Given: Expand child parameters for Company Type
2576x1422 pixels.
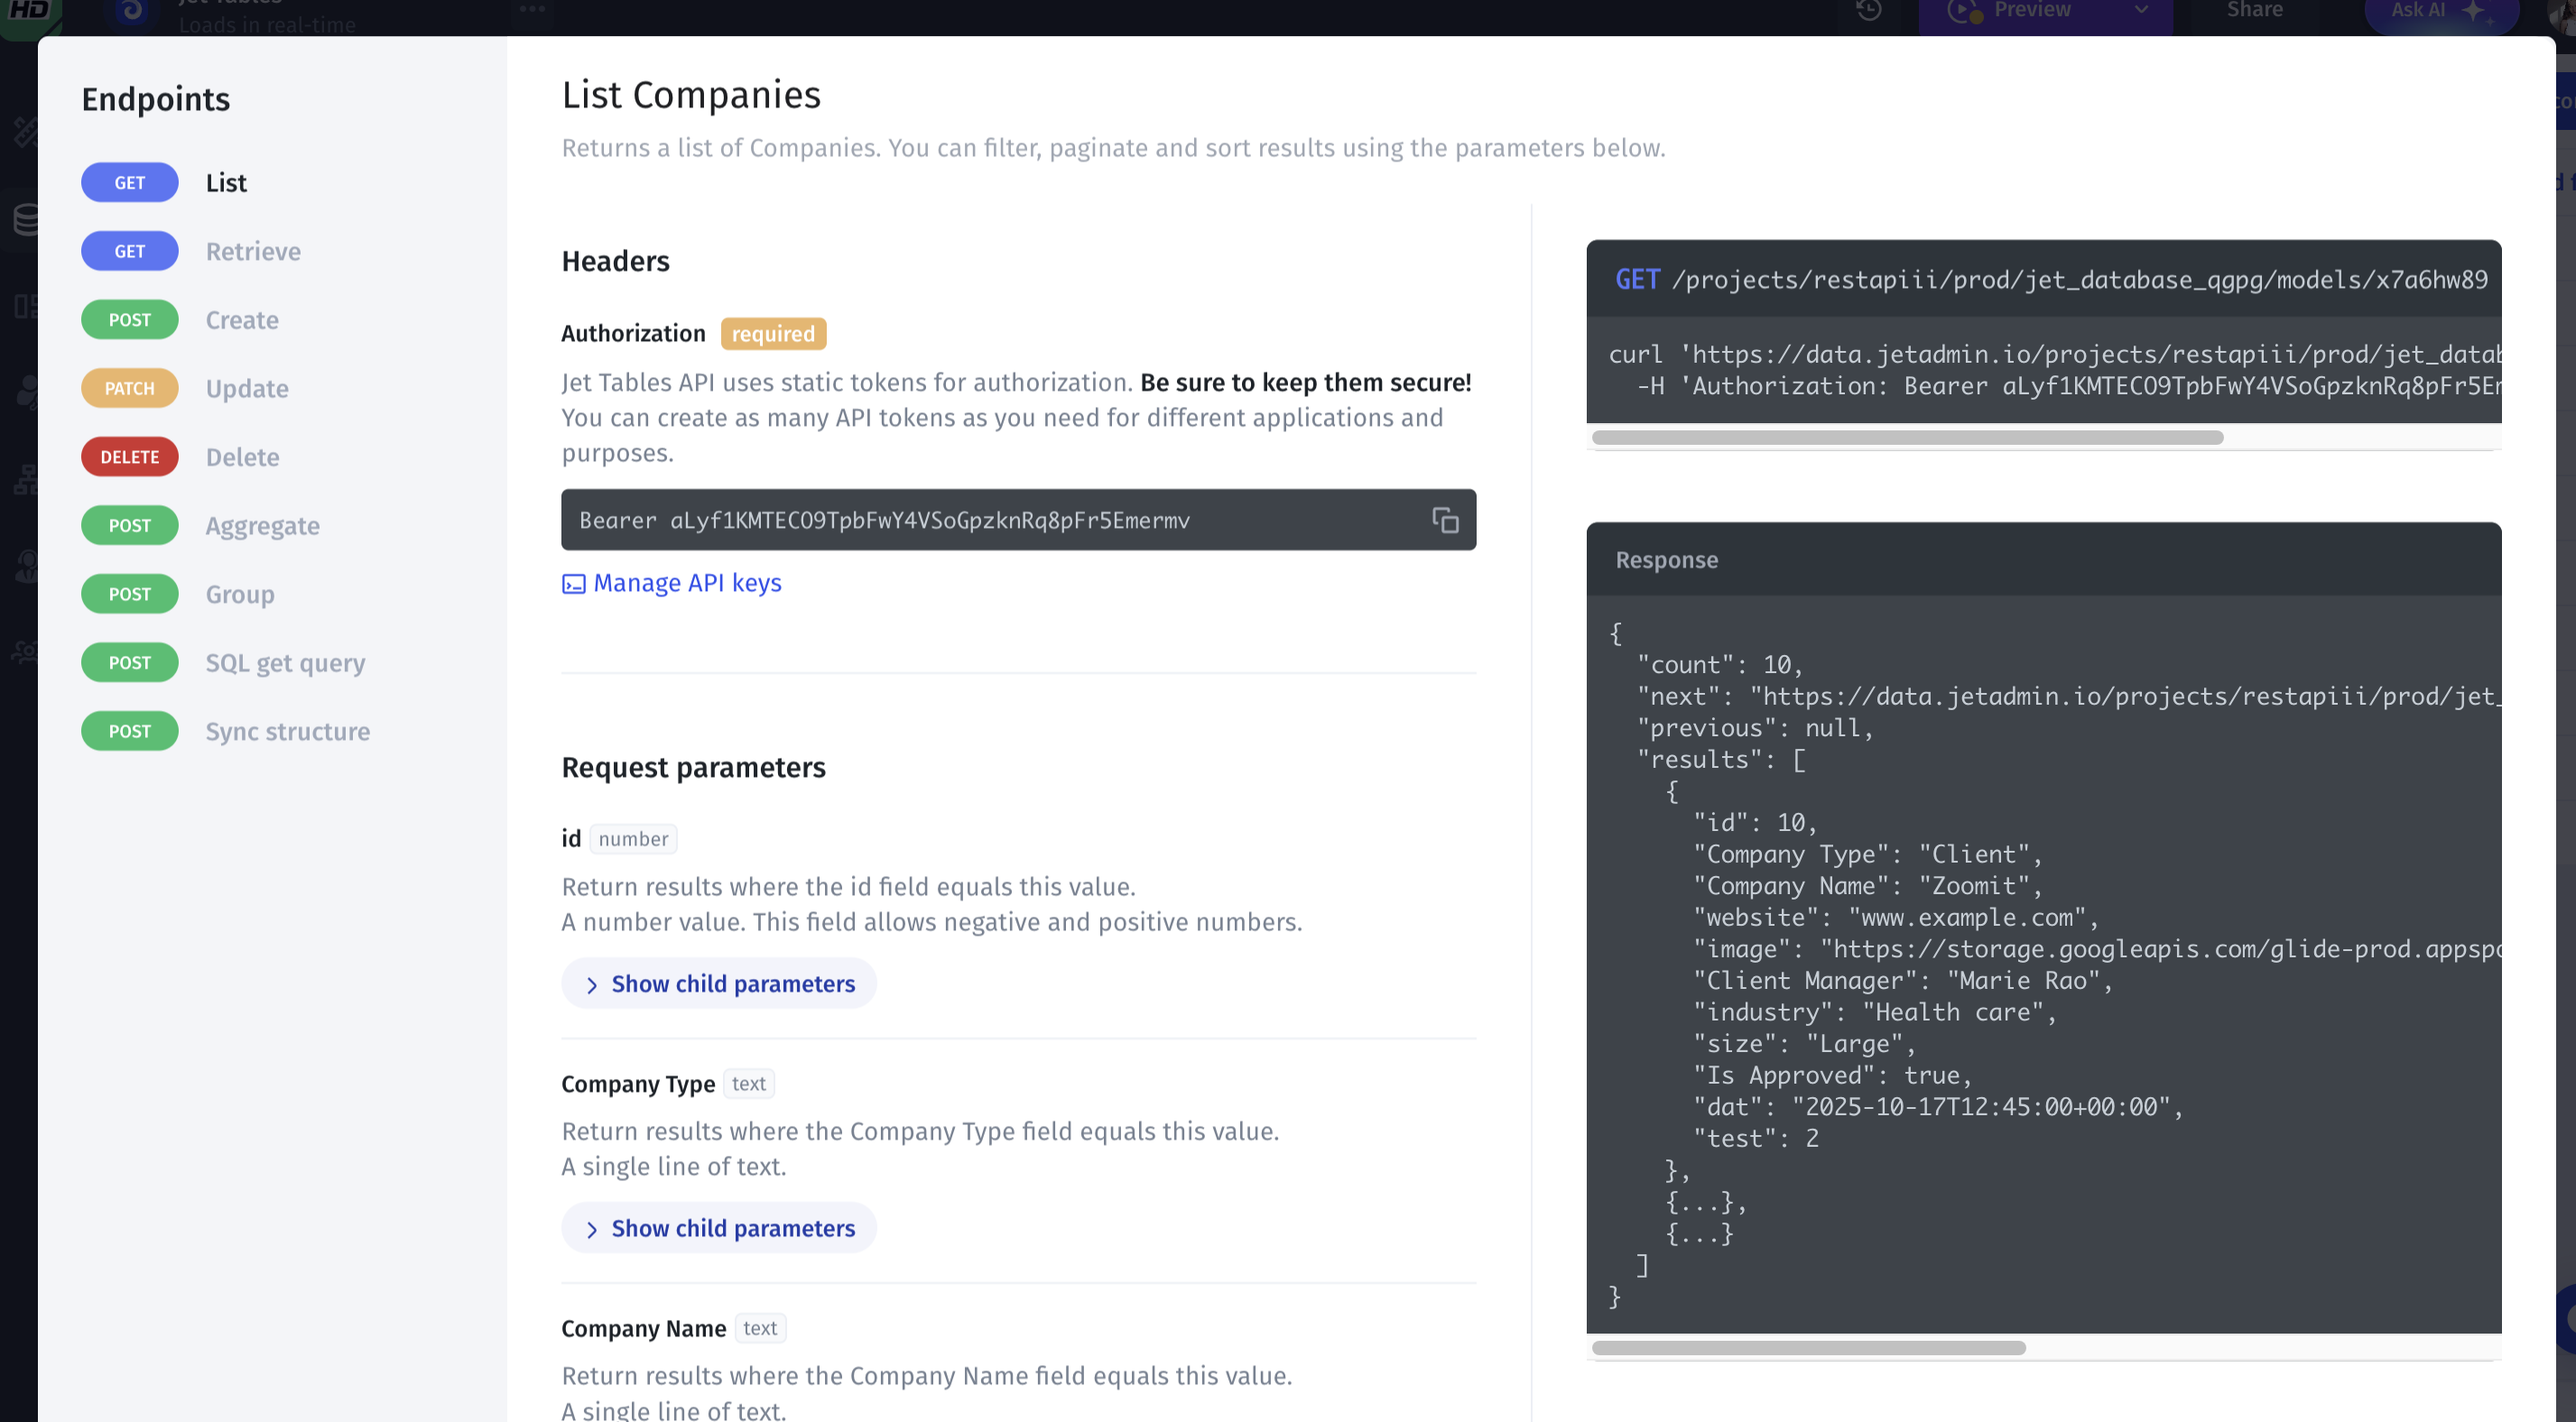Looking at the screenshot, I should click(719, 1228).
